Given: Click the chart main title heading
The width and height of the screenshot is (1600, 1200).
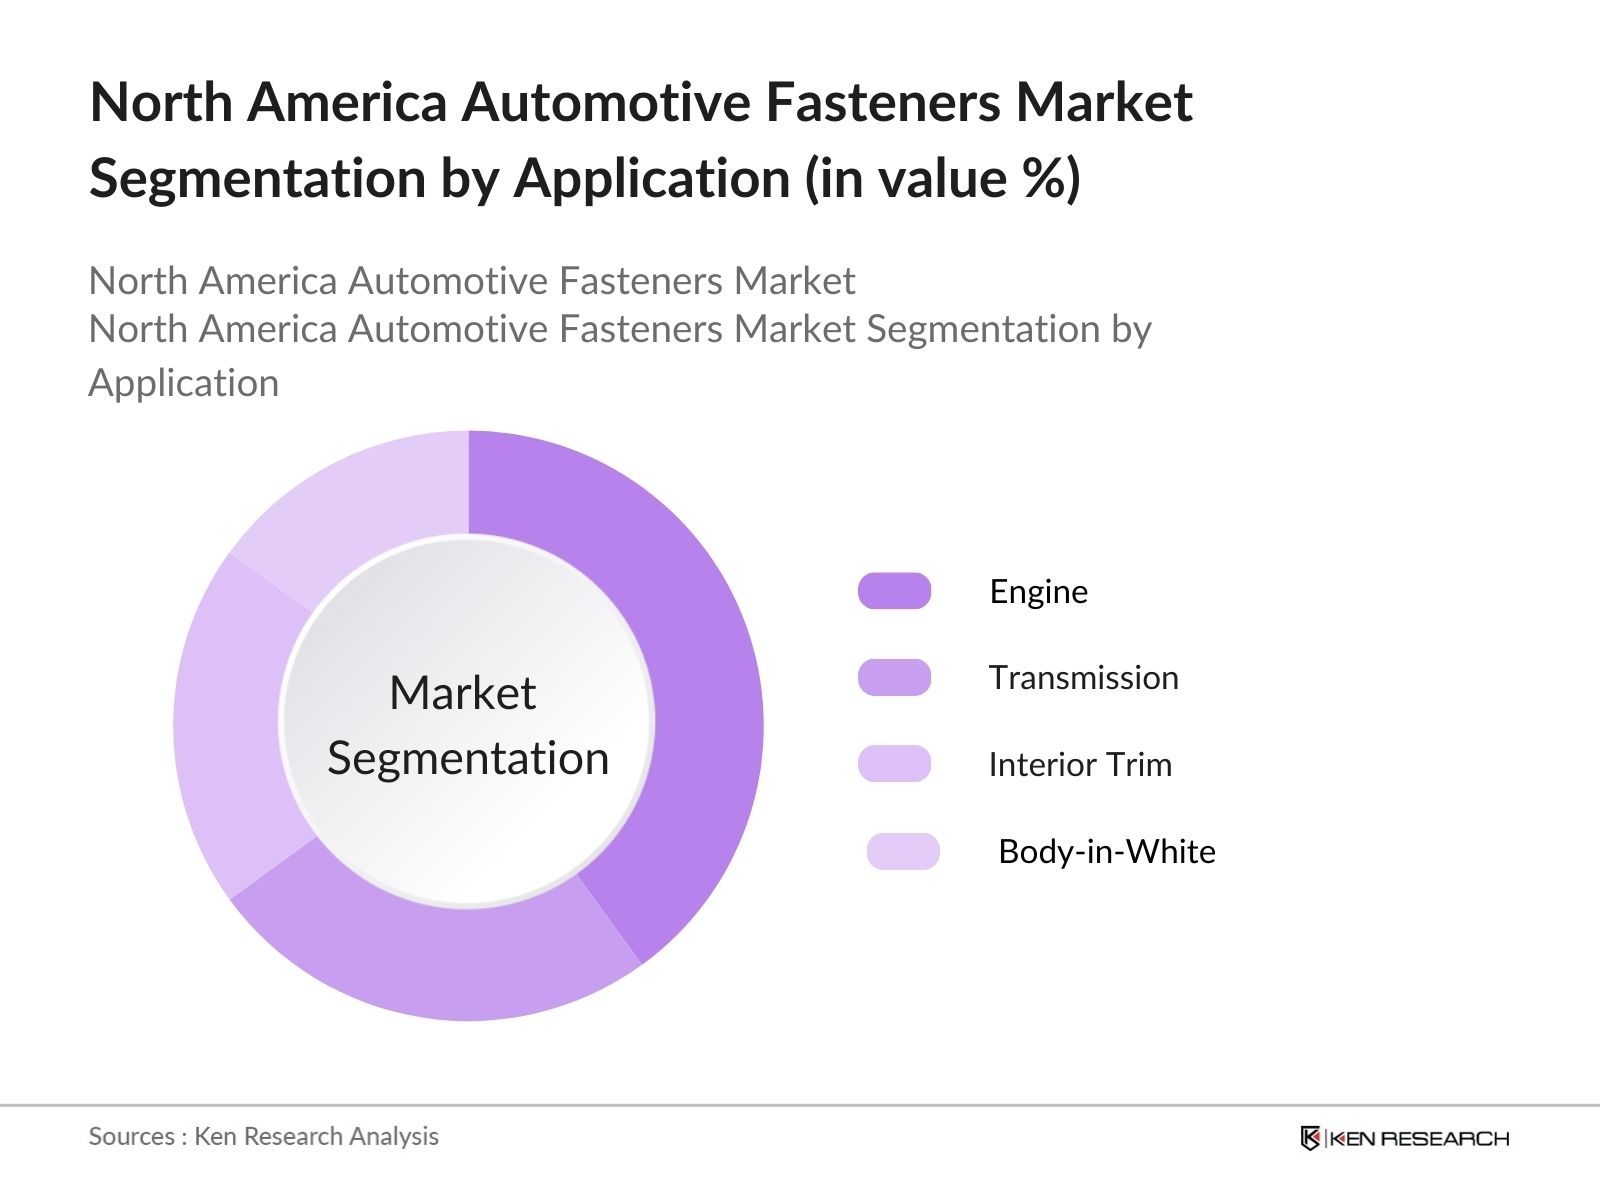Looking at the screenshot, I should 640,140.
